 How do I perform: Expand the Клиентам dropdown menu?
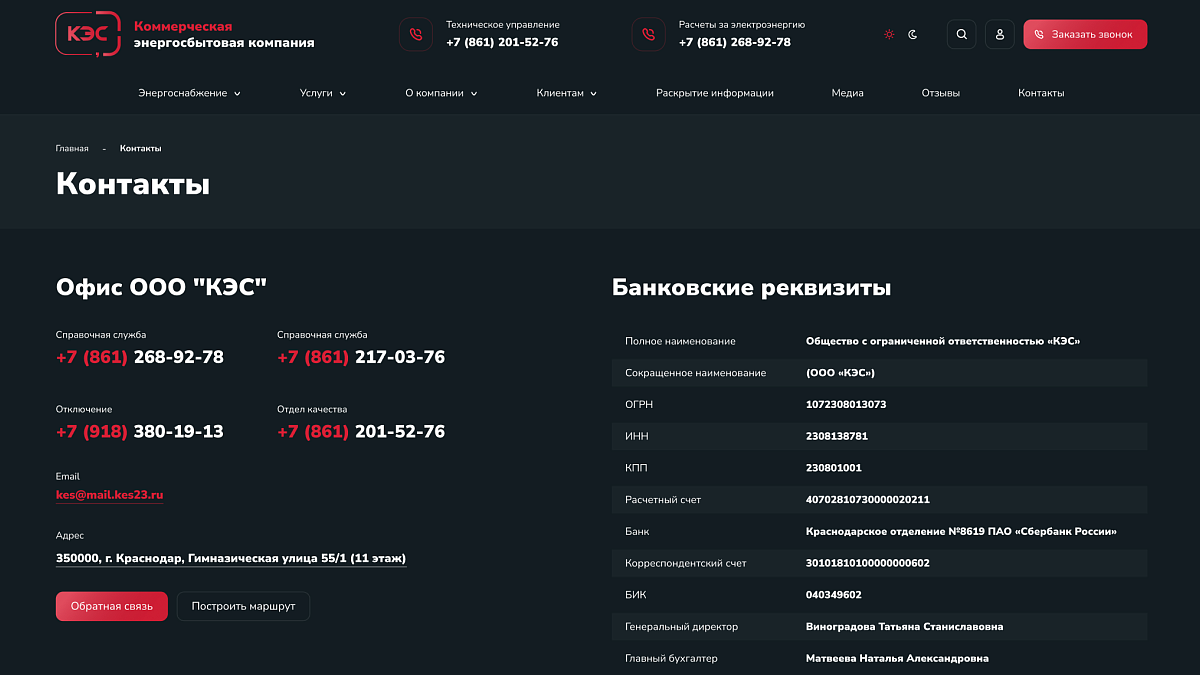pyautogui.click(x=566, y=93)
